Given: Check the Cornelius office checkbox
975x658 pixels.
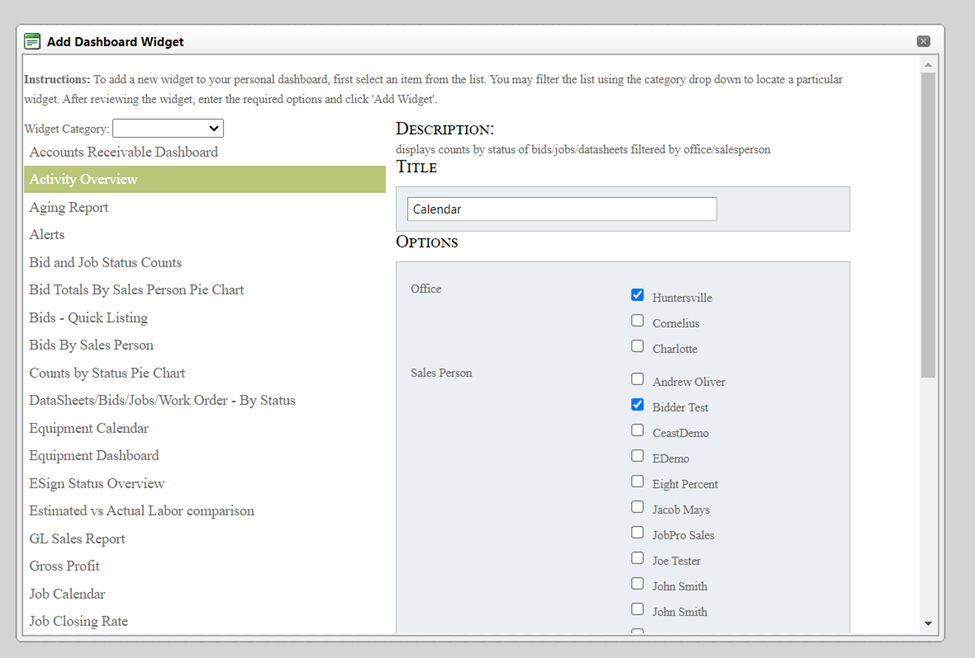Looking at the screenshot, I should (637, 321).
